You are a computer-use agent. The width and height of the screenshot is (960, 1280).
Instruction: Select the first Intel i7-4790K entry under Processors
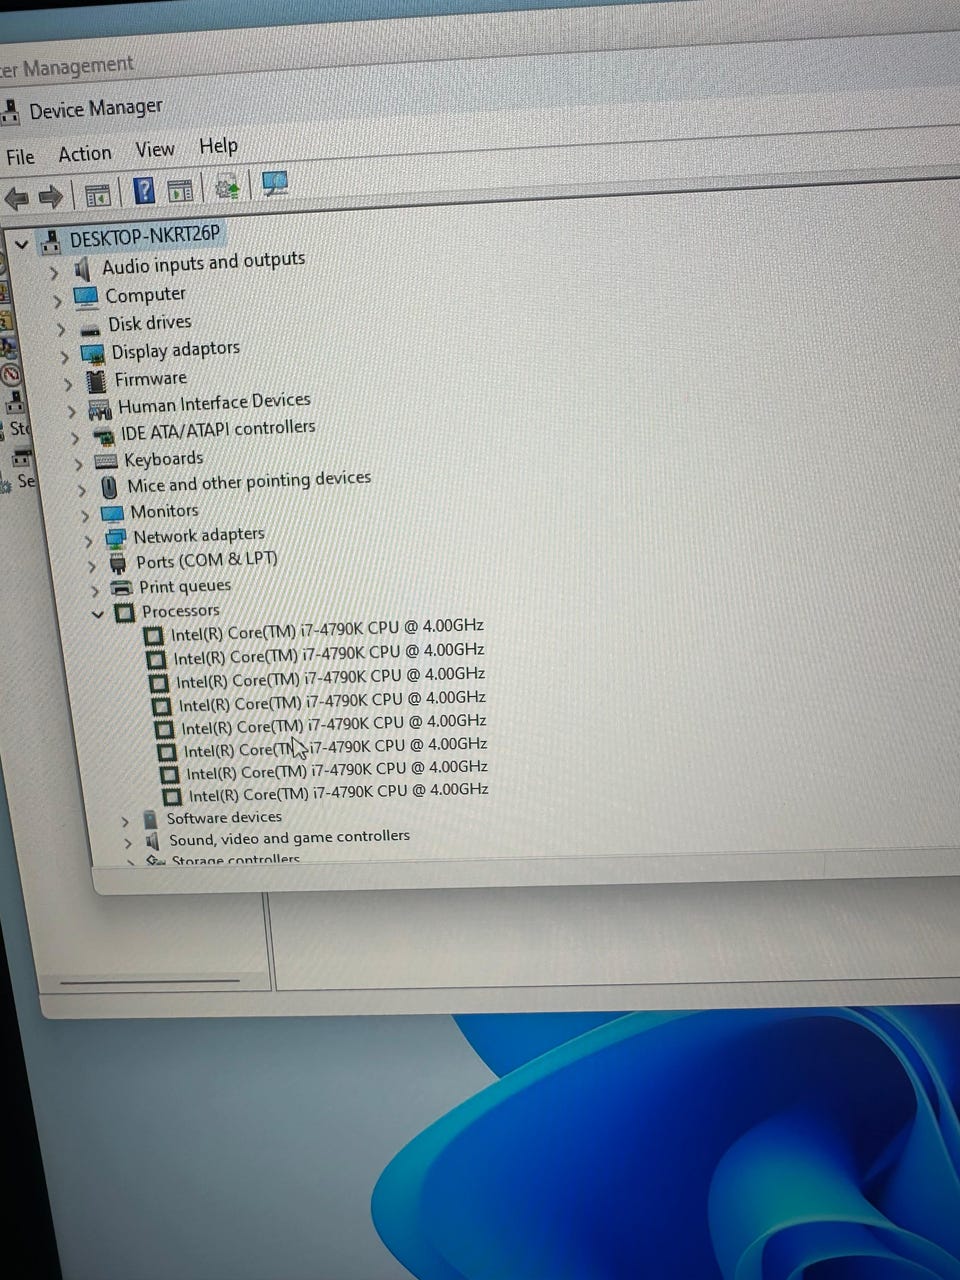(327, 630)
